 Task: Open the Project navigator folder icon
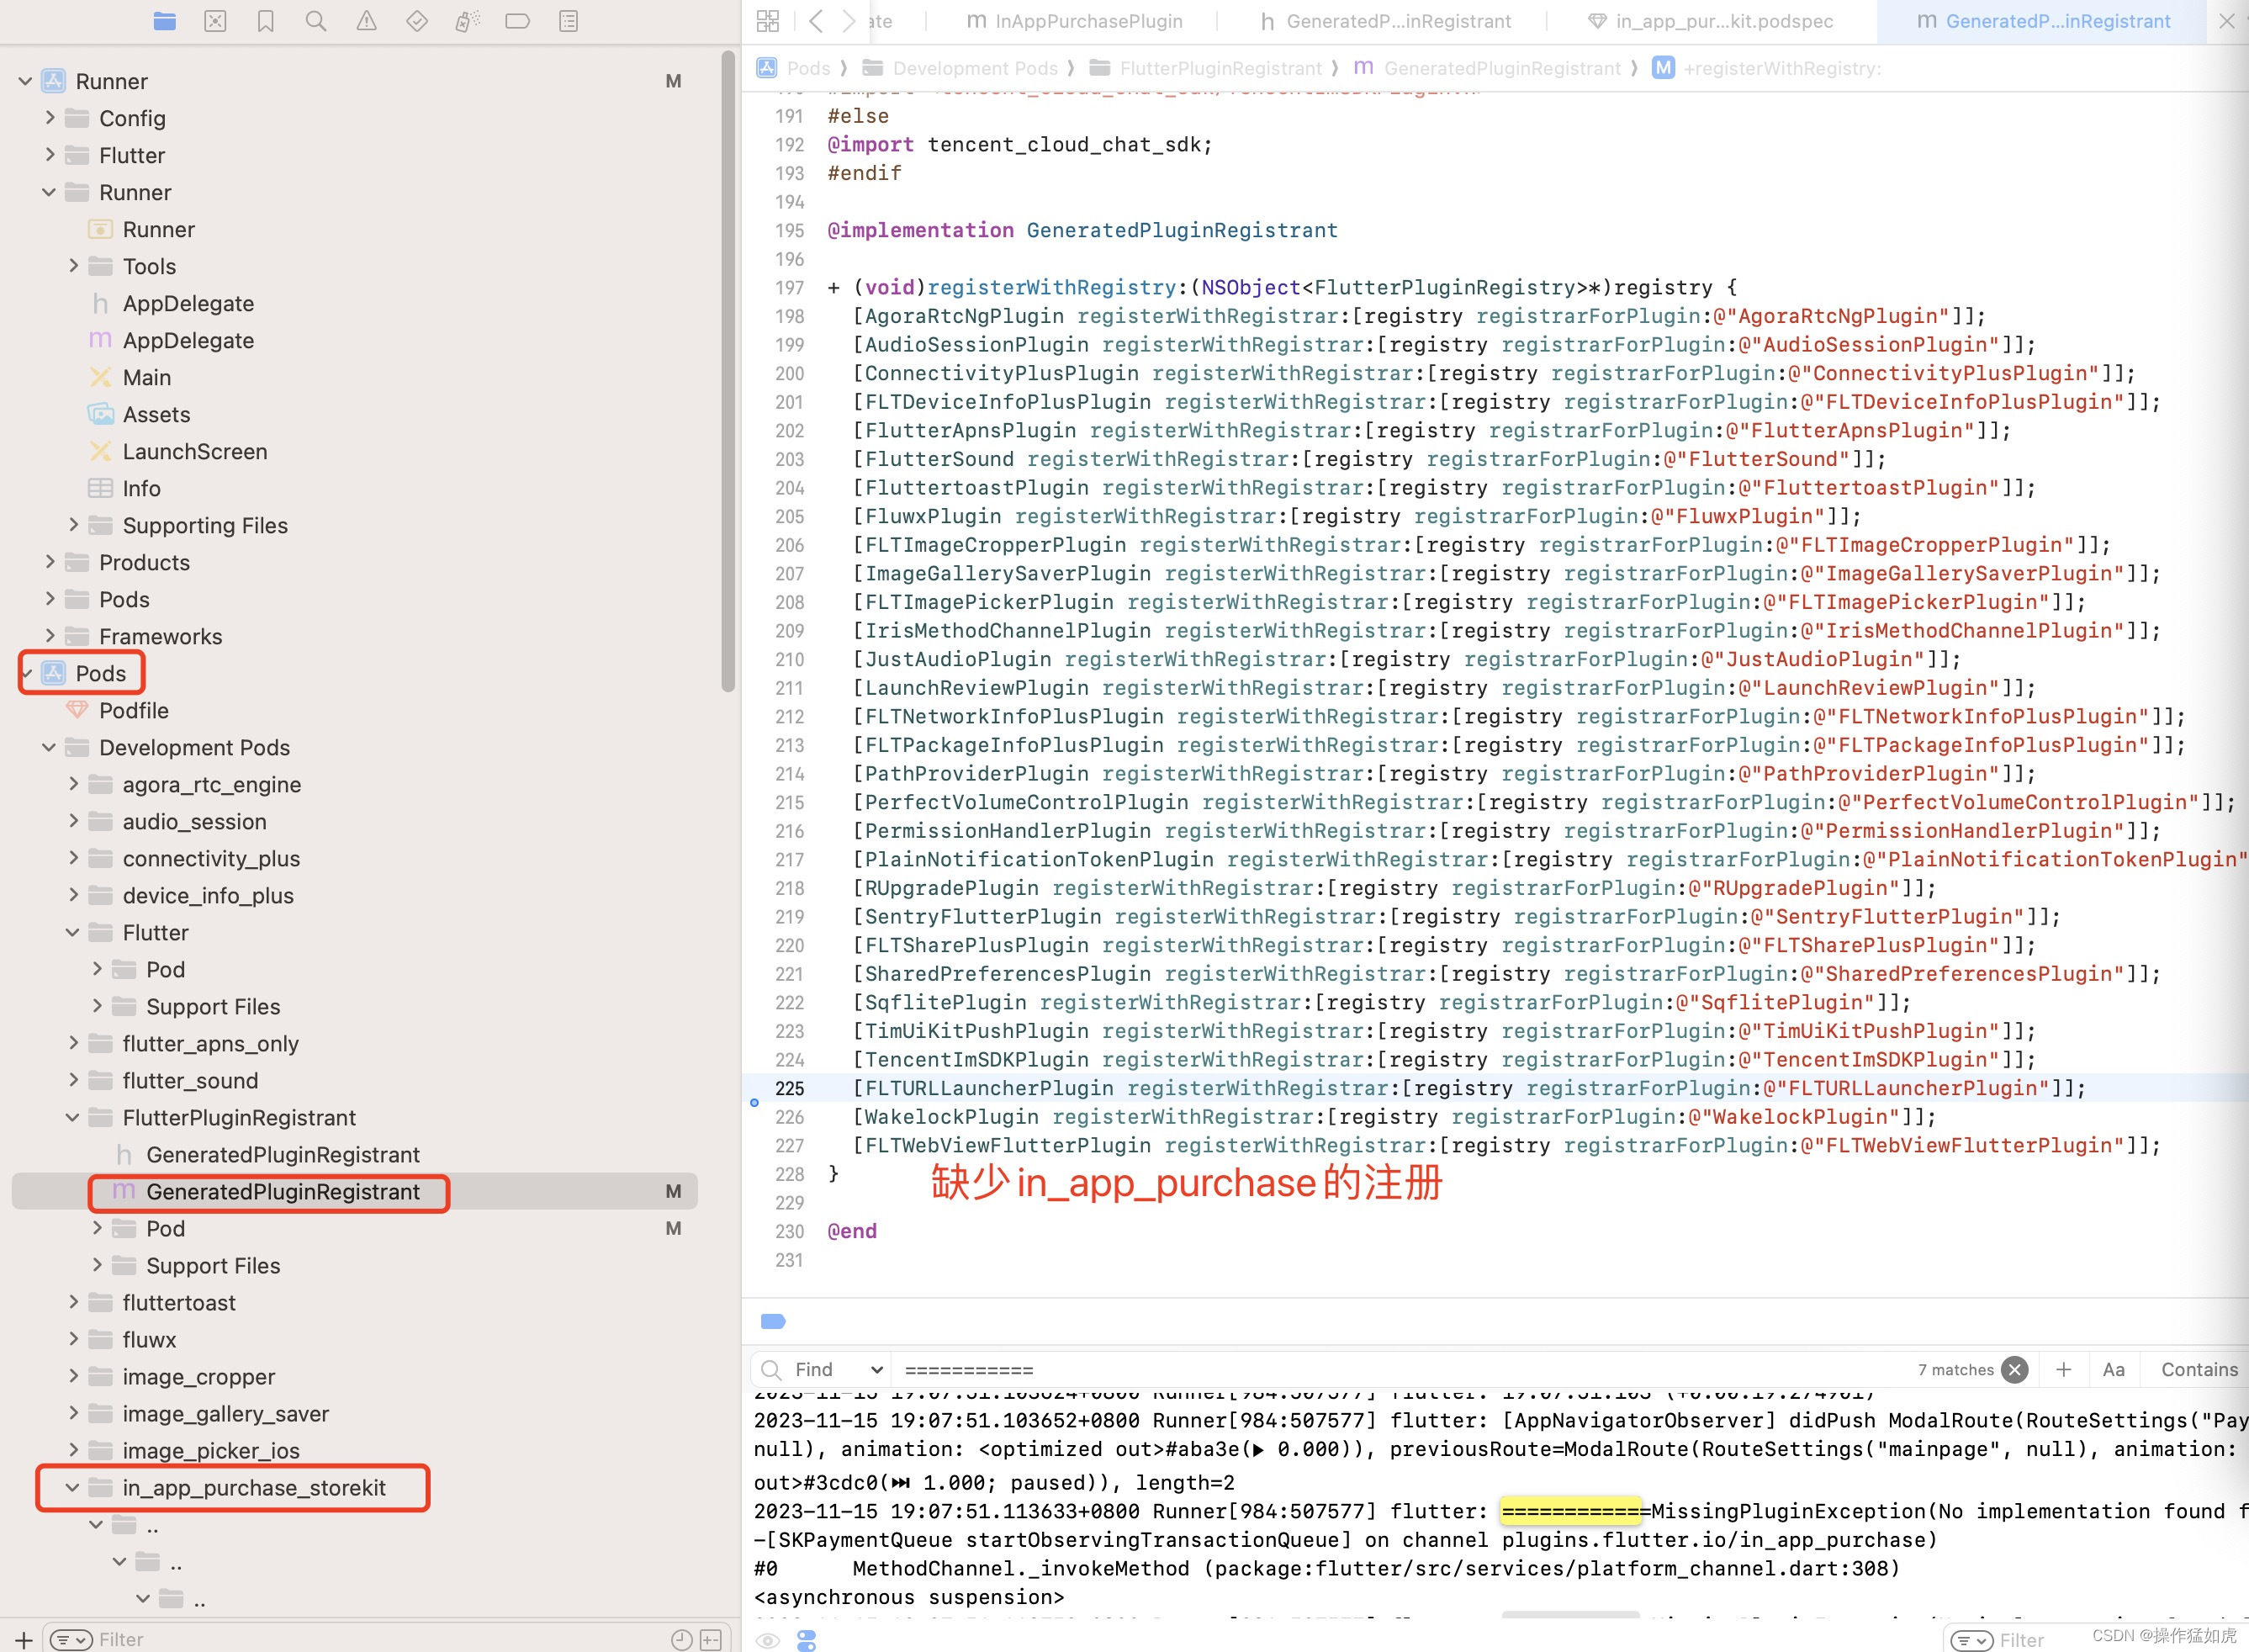pos(165,21)
